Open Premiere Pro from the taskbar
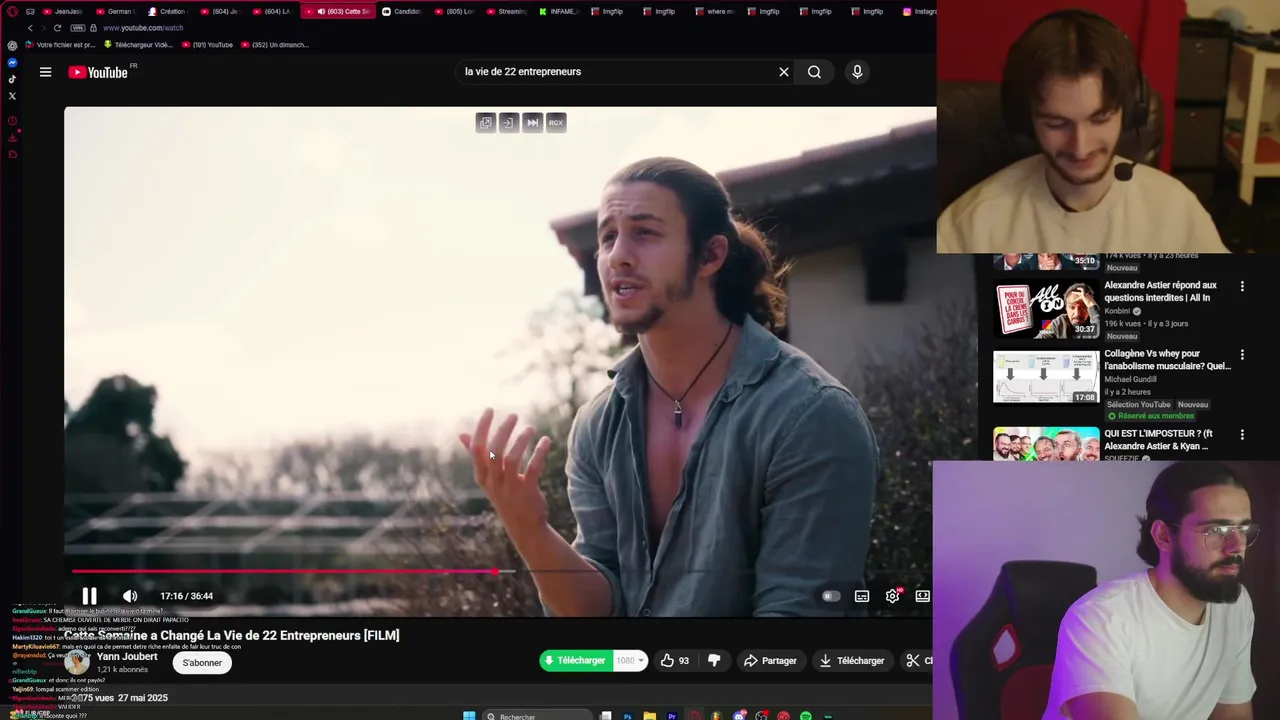 672,716
